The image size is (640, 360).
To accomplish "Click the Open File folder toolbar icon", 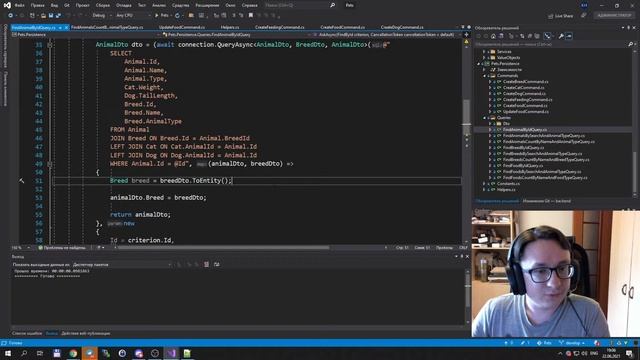I will click(x=43, y=16).
